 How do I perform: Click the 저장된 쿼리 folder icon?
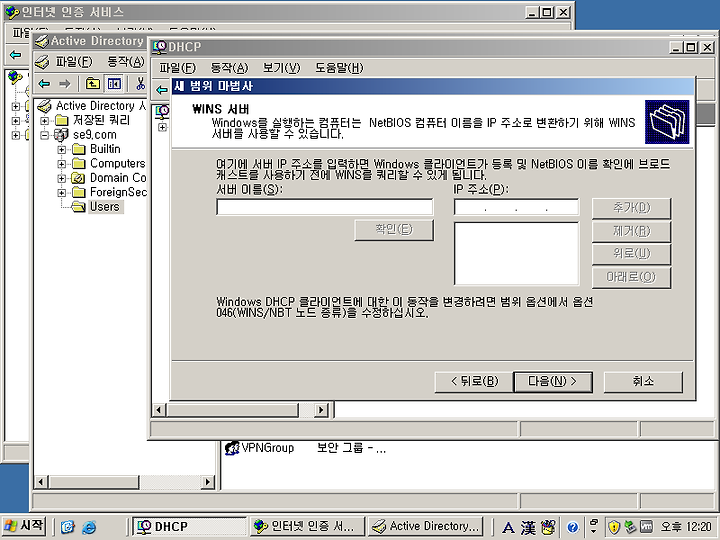click(x=62, y=120)
